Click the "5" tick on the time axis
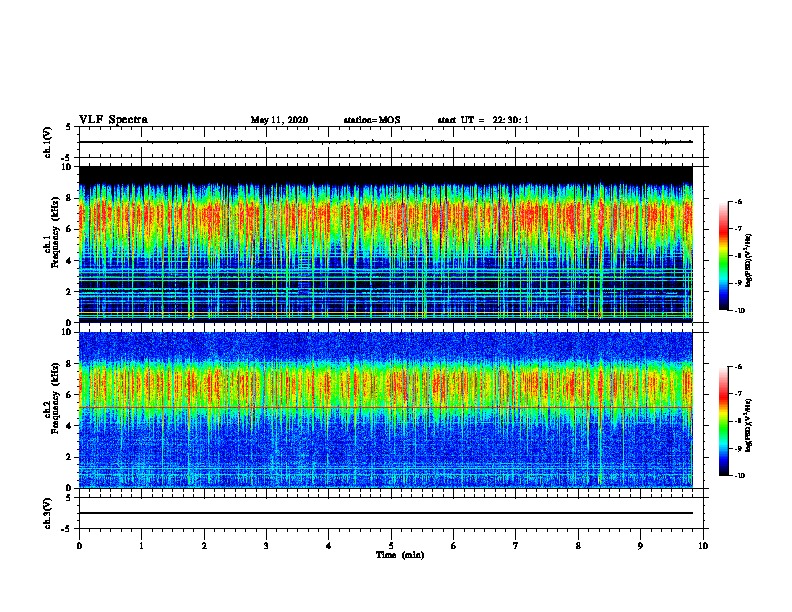The width and height of the screenshot is (792, 612). tap(391, 546)
